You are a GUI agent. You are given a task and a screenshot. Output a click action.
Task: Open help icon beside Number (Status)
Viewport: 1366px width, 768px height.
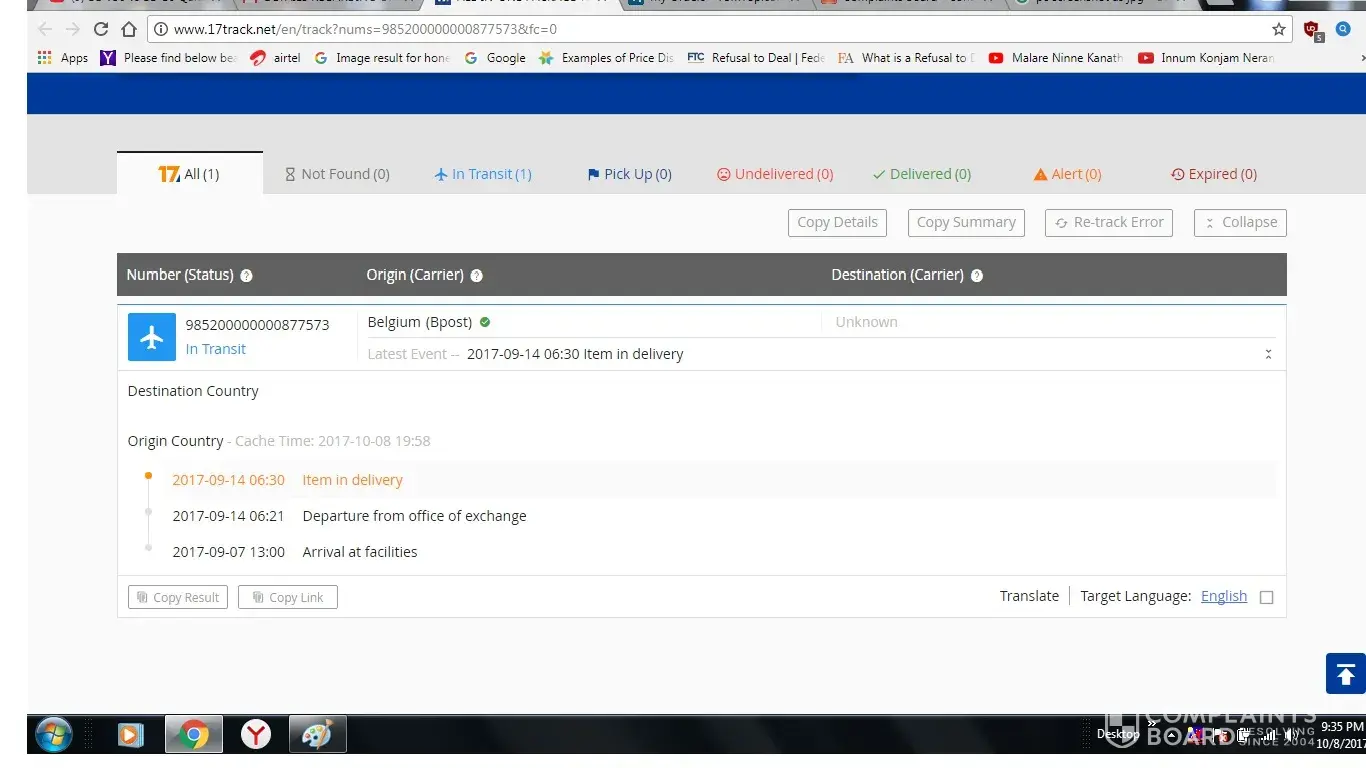click(247, 276)
